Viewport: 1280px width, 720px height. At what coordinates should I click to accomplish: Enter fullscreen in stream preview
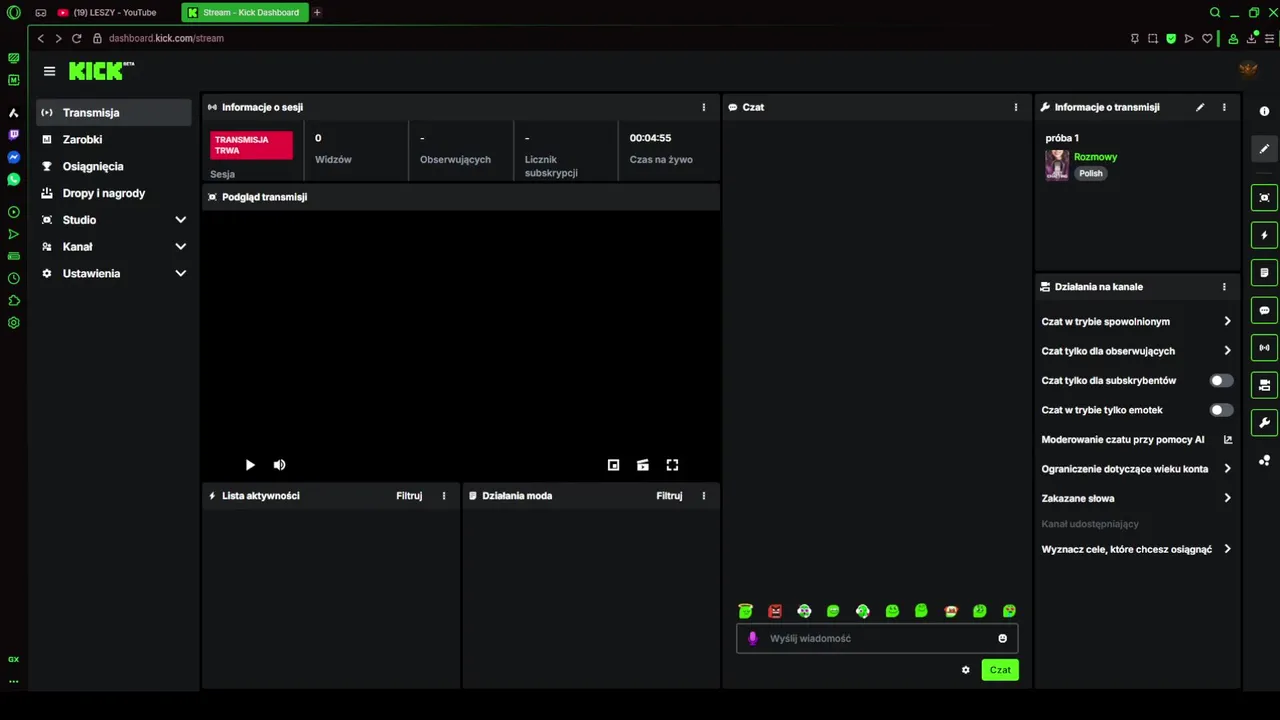tap(672, 465)
